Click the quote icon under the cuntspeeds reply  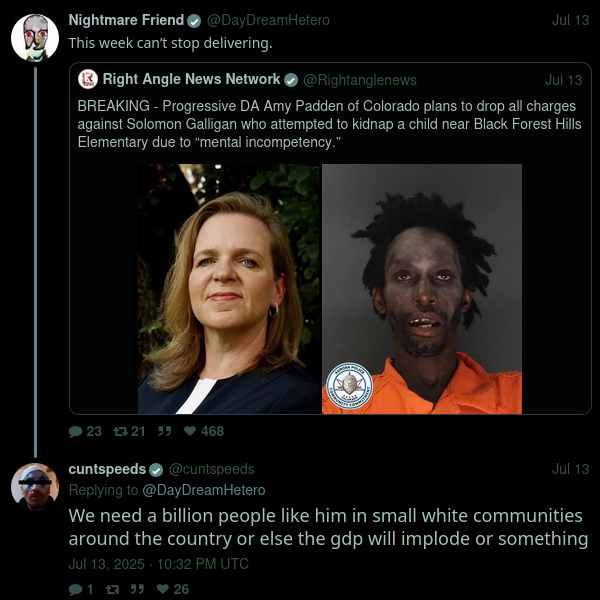[137, 589]
